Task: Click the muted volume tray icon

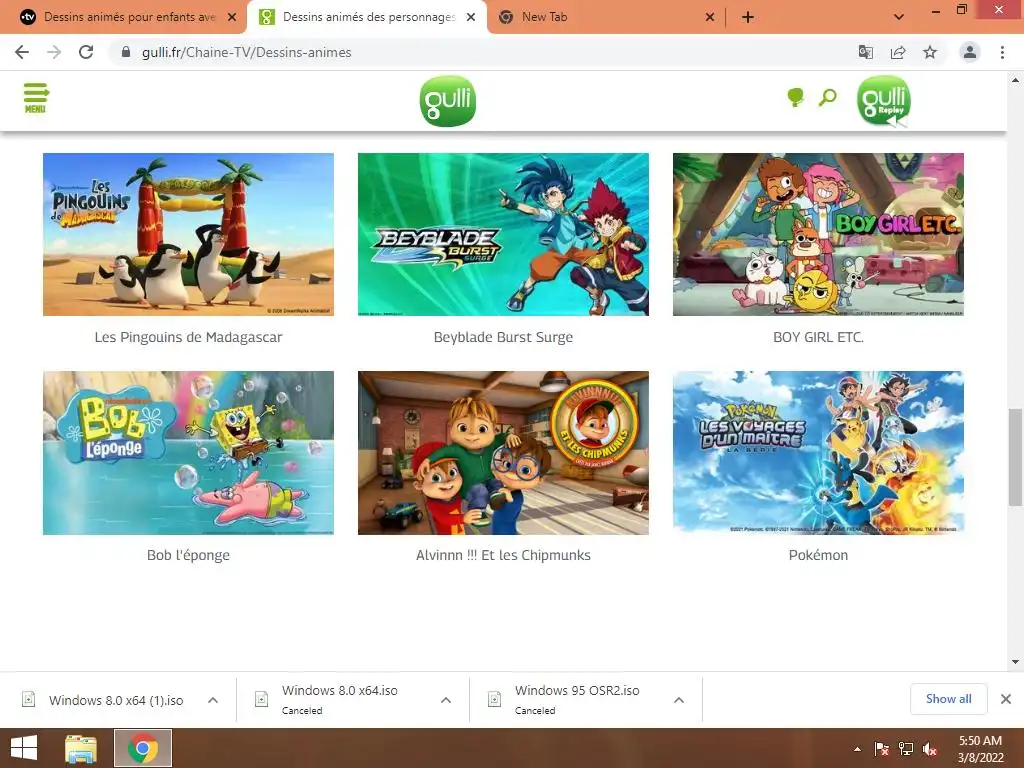Action: click(x=930, y=749)
